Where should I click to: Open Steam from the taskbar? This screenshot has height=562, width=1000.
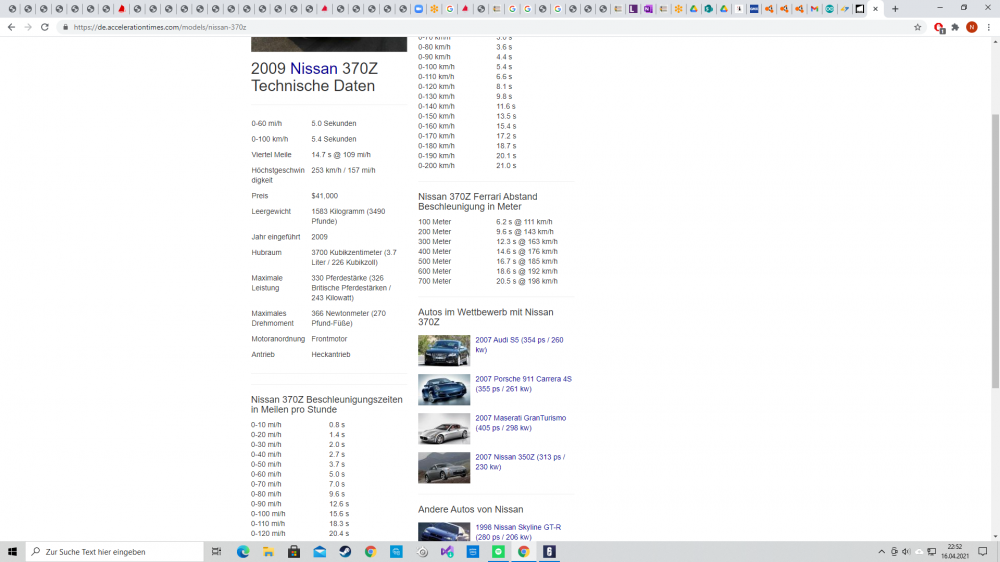pos(345,552)
